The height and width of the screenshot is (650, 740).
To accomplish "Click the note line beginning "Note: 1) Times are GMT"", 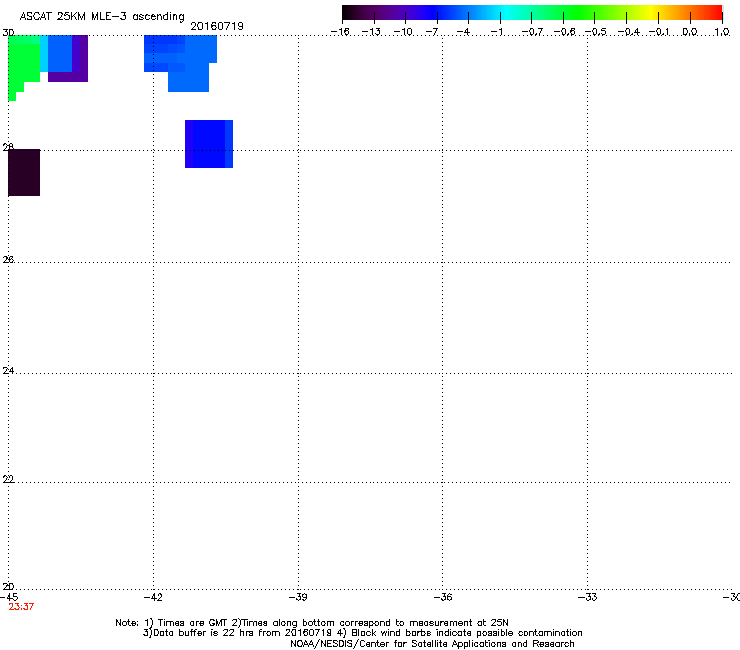I will pos(312,623).
